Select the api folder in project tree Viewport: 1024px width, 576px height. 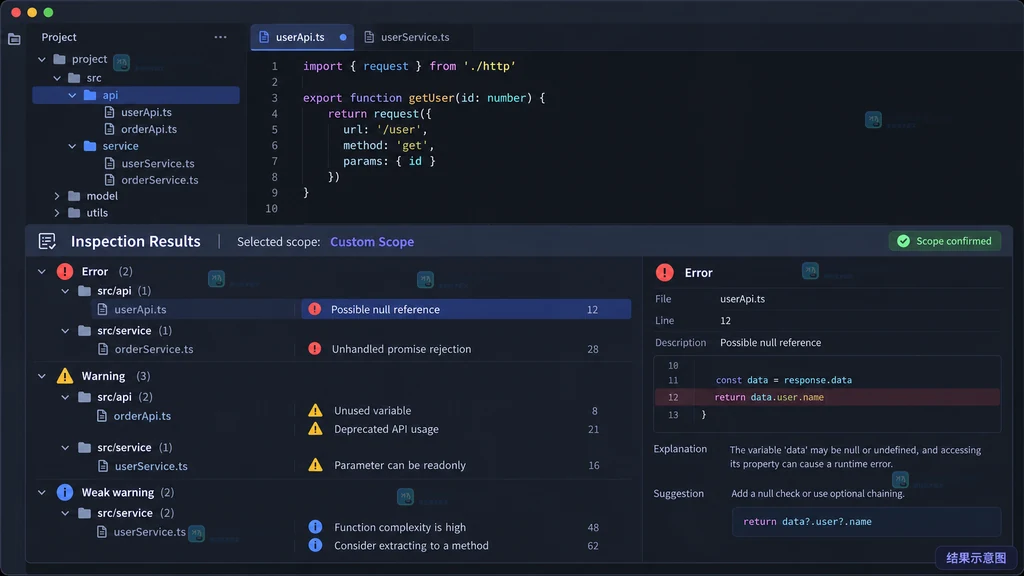tap(136, 95)
